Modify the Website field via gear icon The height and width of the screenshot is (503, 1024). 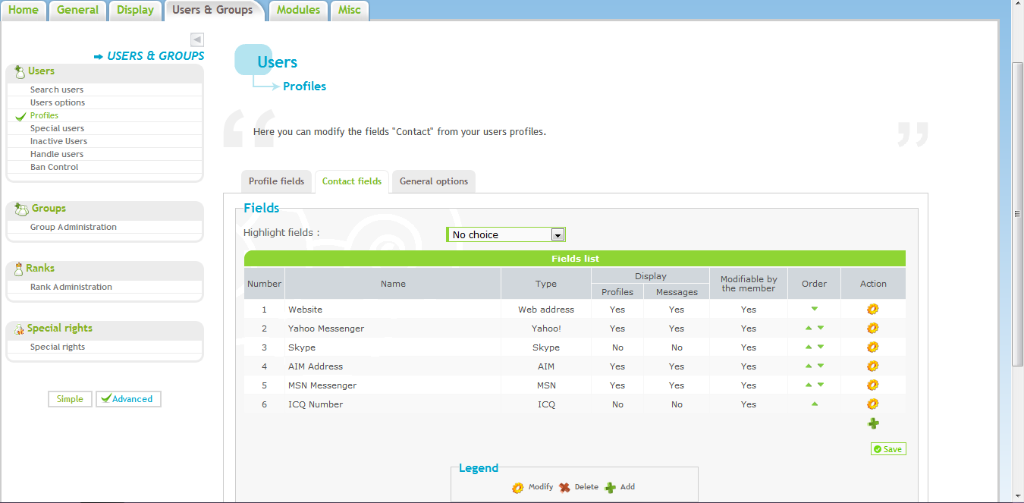tap(872, 310)
